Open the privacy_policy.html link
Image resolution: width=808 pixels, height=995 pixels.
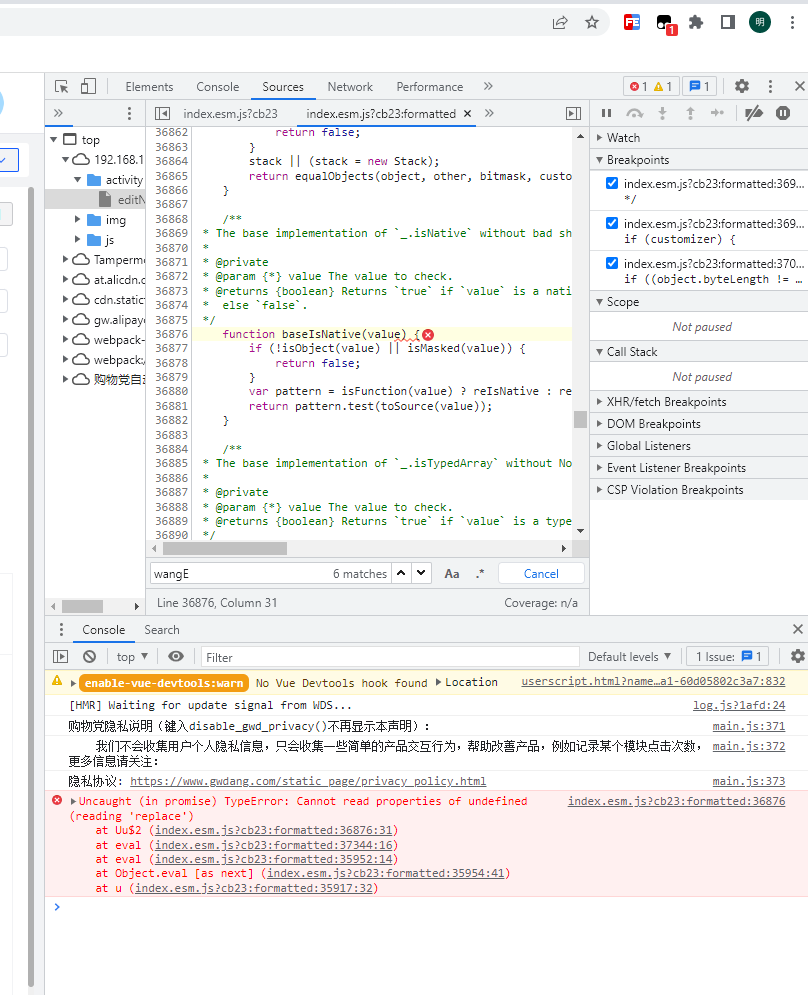[308, 781]
